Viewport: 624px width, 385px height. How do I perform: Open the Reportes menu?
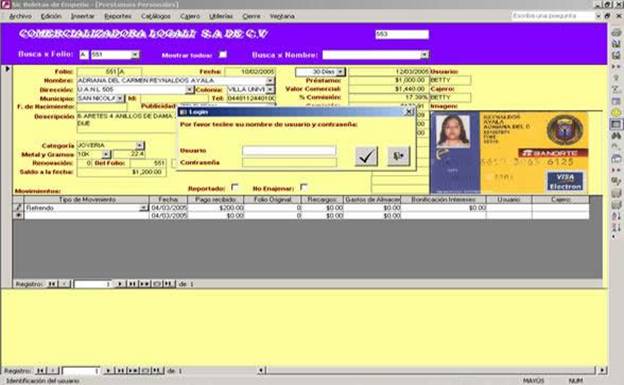(x=118, y=16)
